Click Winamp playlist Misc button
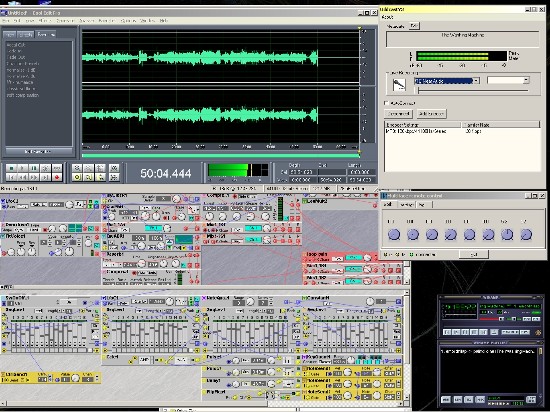The image size is (550, 412). [480, 399]
